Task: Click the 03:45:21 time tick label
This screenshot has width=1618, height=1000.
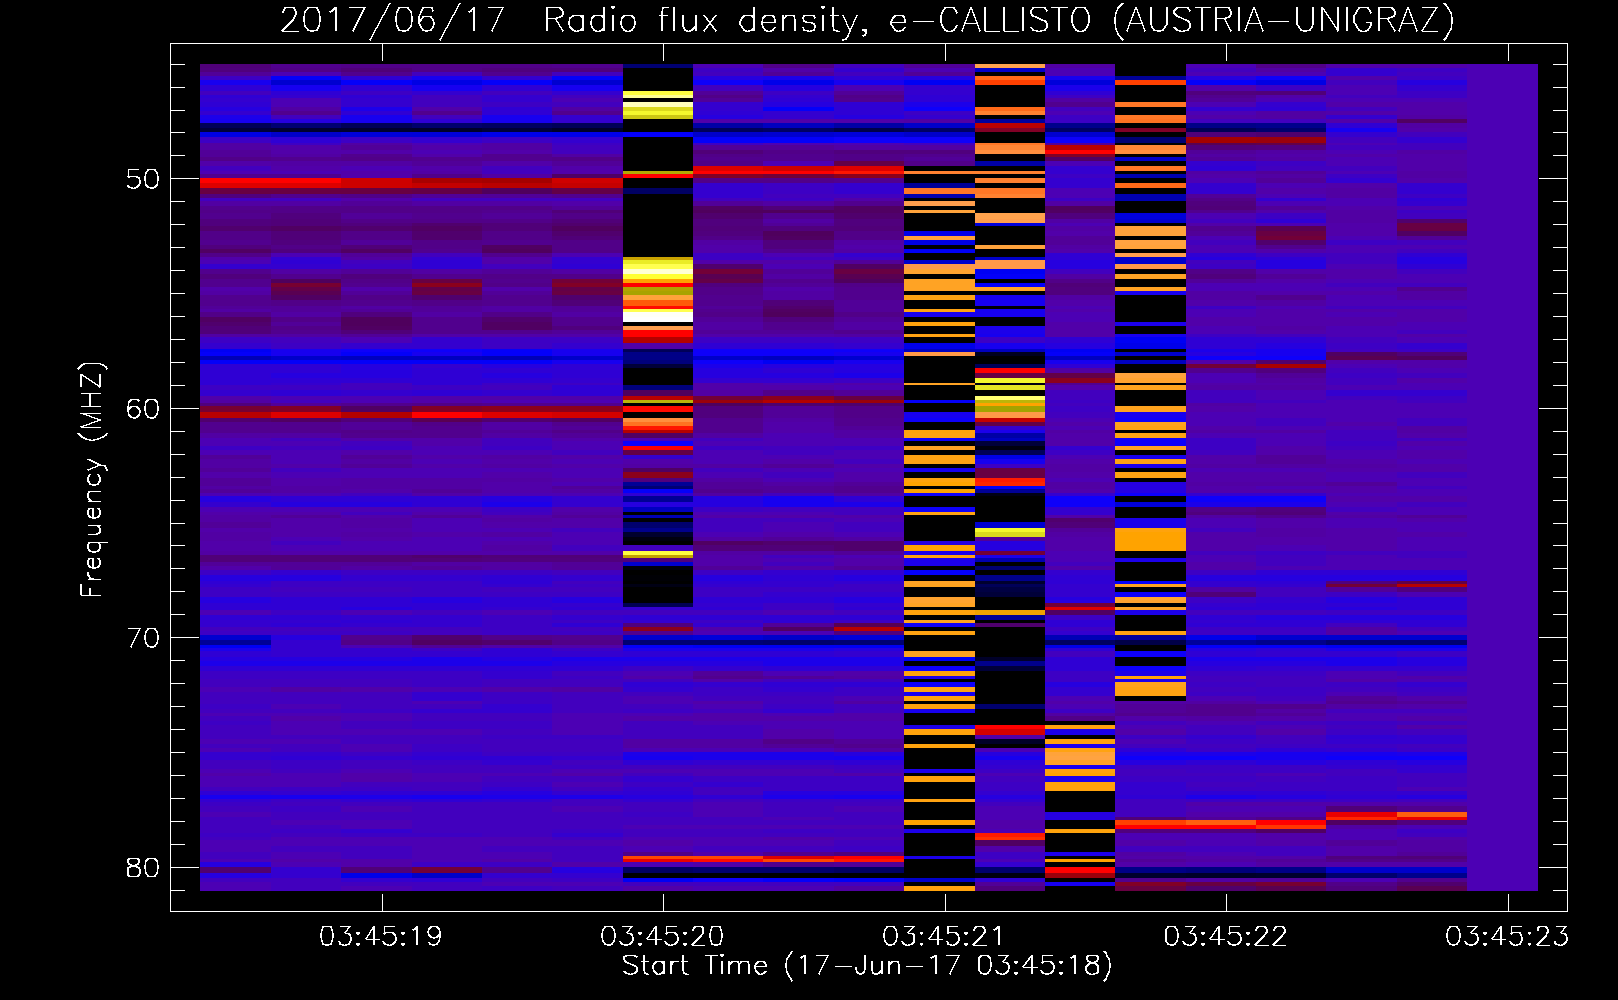Action: [943, 937]
